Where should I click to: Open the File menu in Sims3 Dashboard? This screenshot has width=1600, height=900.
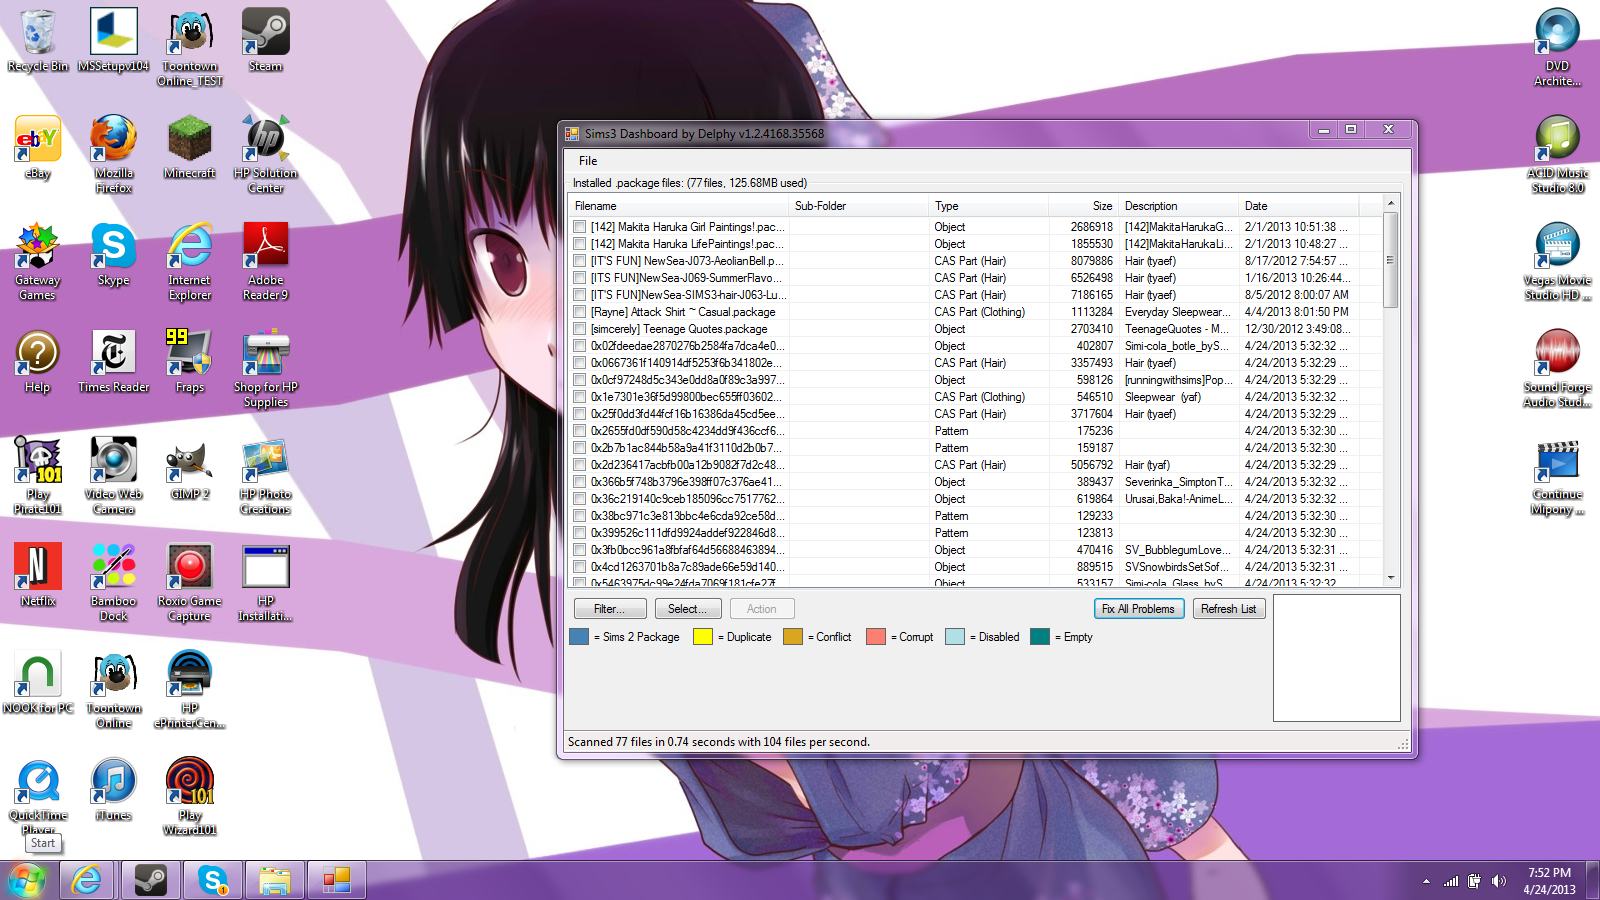pos(588,161)
